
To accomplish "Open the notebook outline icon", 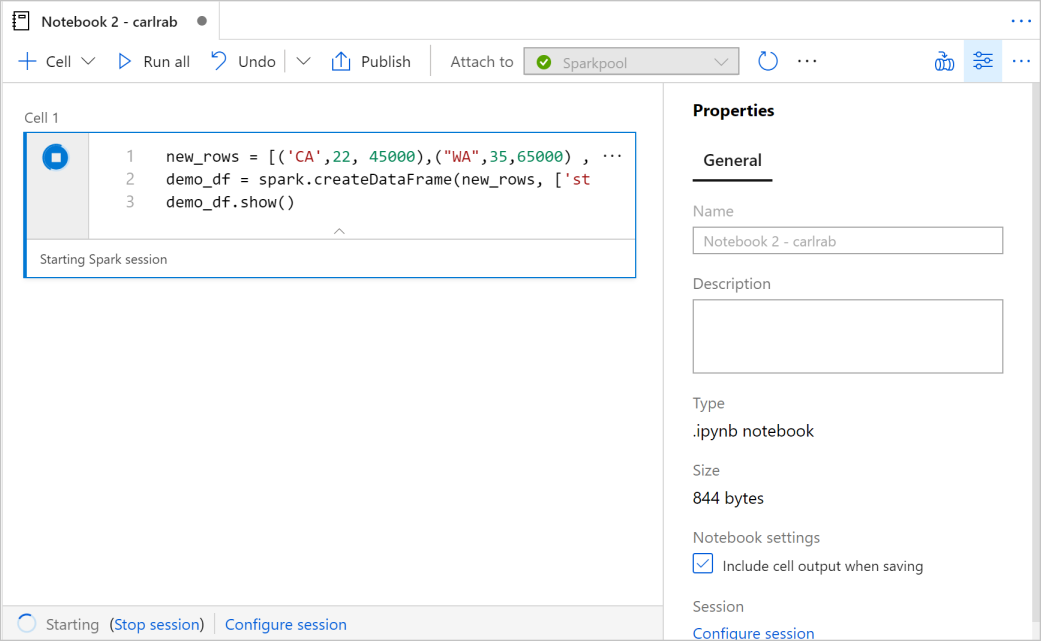I will tap(944, 61).
